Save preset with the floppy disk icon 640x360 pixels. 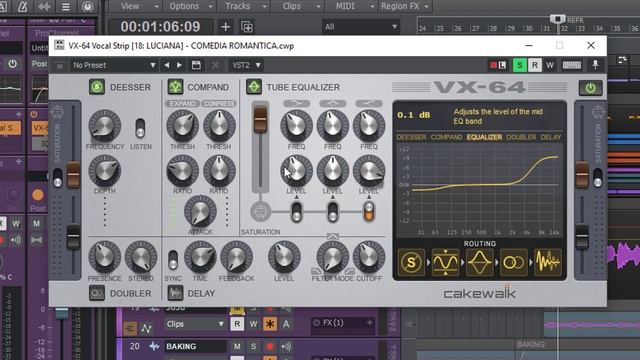click(x=196, y=65)
